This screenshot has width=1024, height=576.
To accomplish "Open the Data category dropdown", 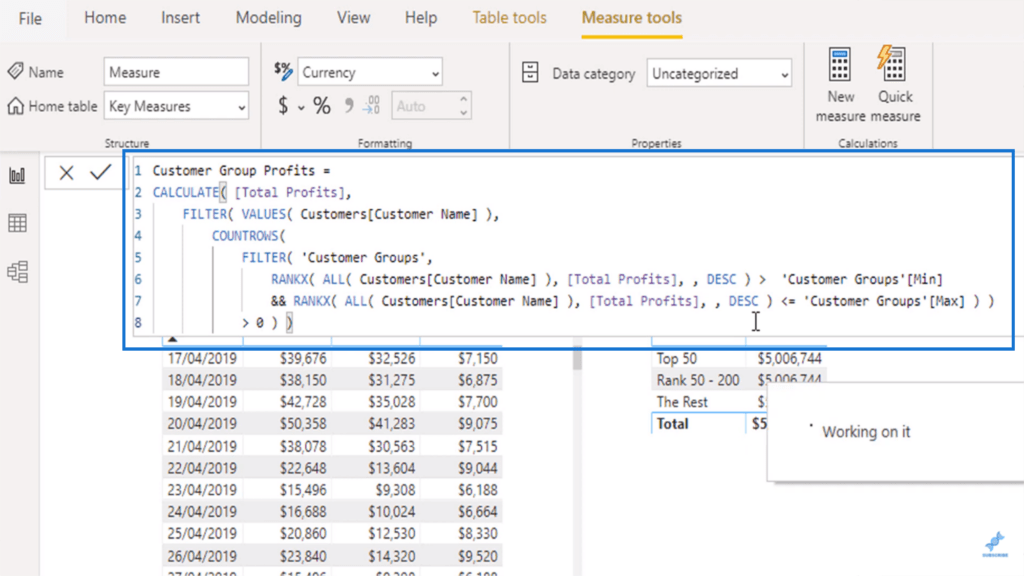I will point(719,73).
